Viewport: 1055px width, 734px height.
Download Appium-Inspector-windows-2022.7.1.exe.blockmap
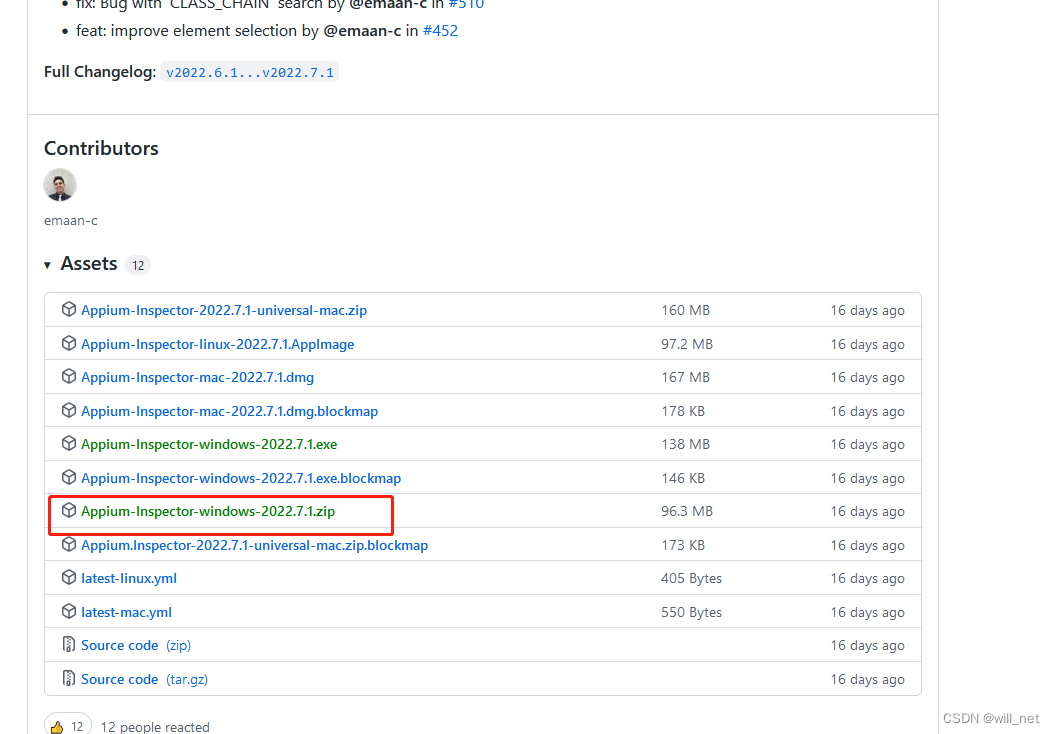point(241,478)
